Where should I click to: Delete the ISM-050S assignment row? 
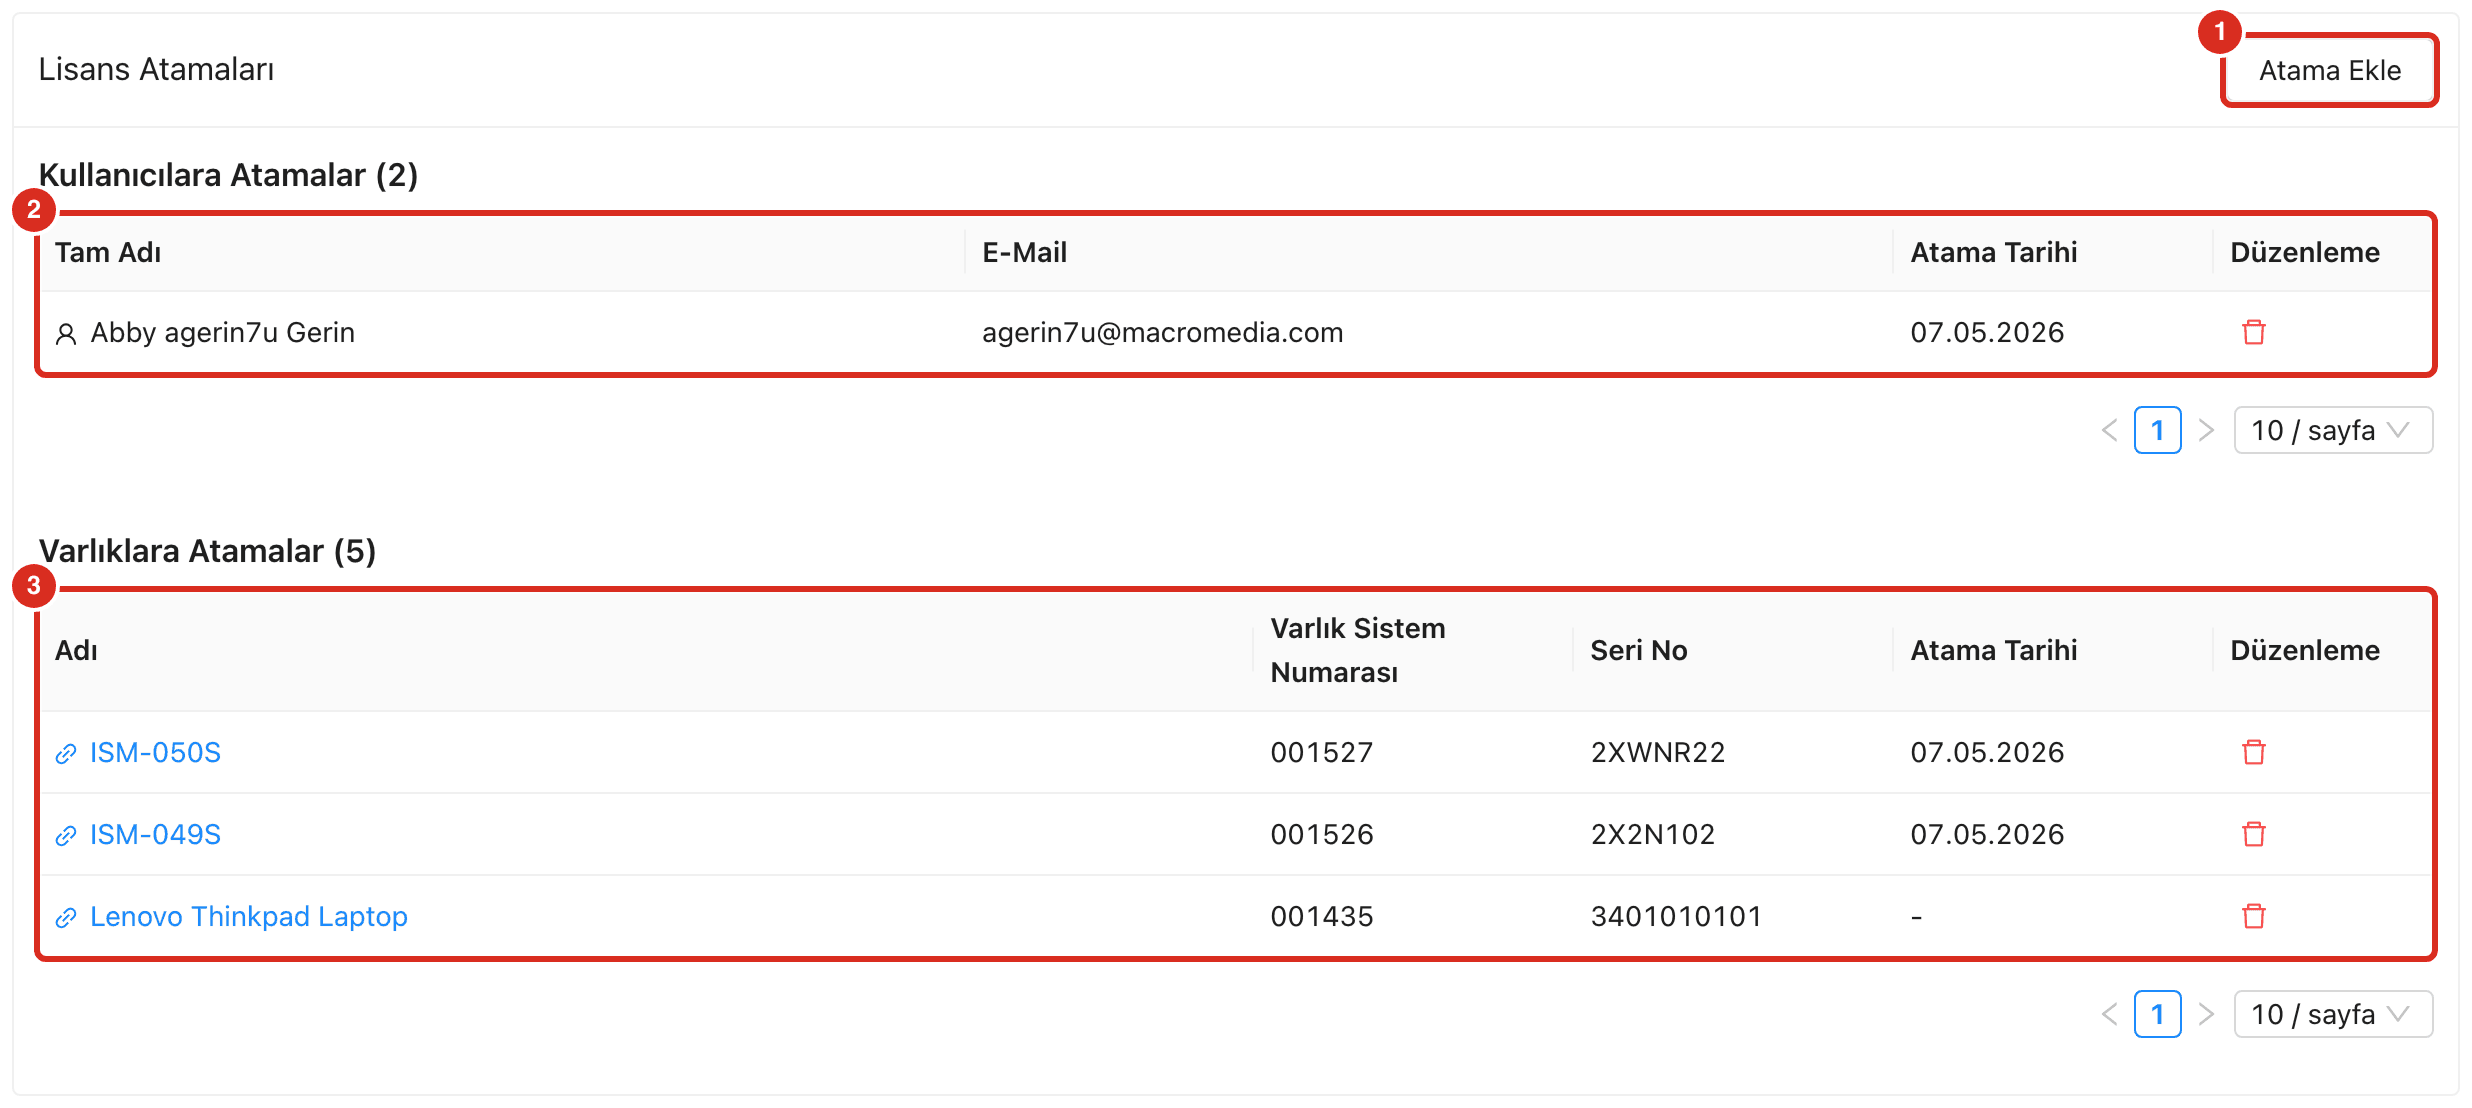[2253, 752]
